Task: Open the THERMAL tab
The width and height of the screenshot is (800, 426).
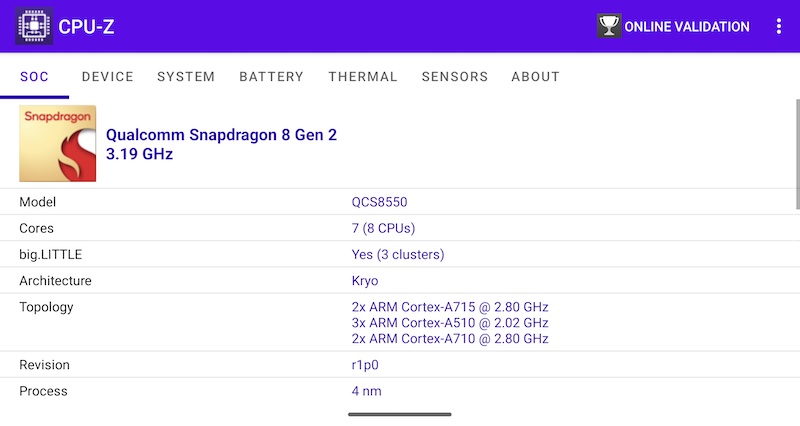Action: point(363,77)
